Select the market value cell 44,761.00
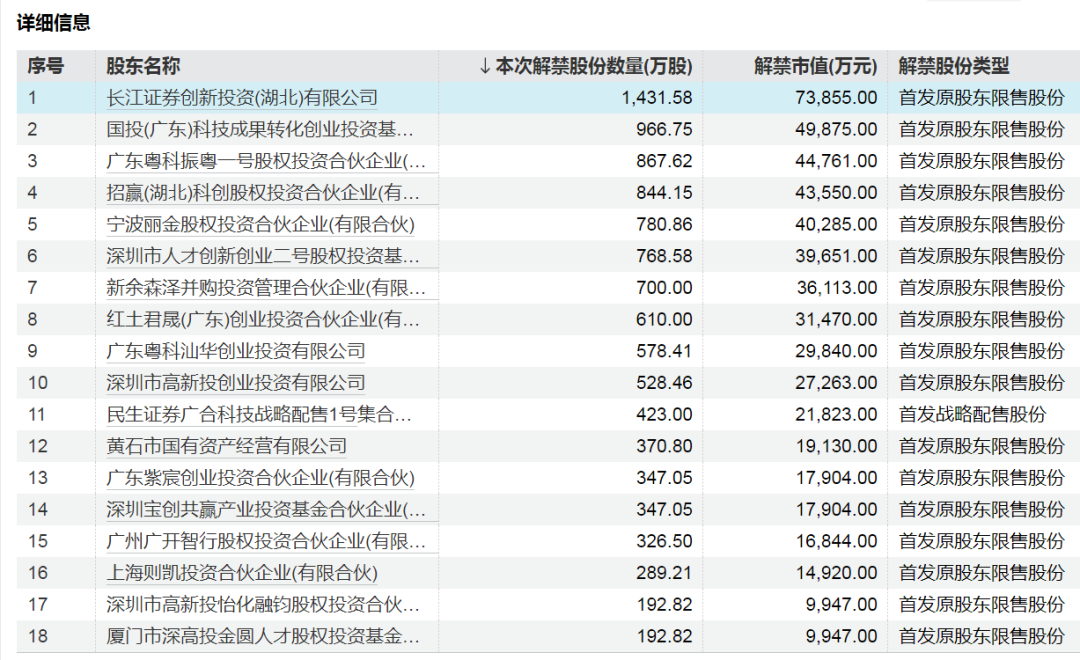Screen dimensions: 1080x660 (836, 161)
